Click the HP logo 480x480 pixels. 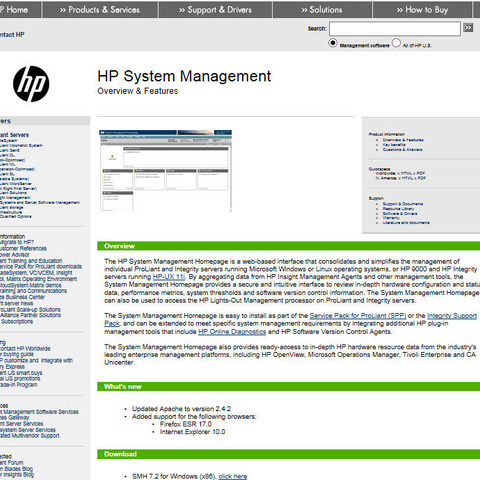[x=31, y=84]
